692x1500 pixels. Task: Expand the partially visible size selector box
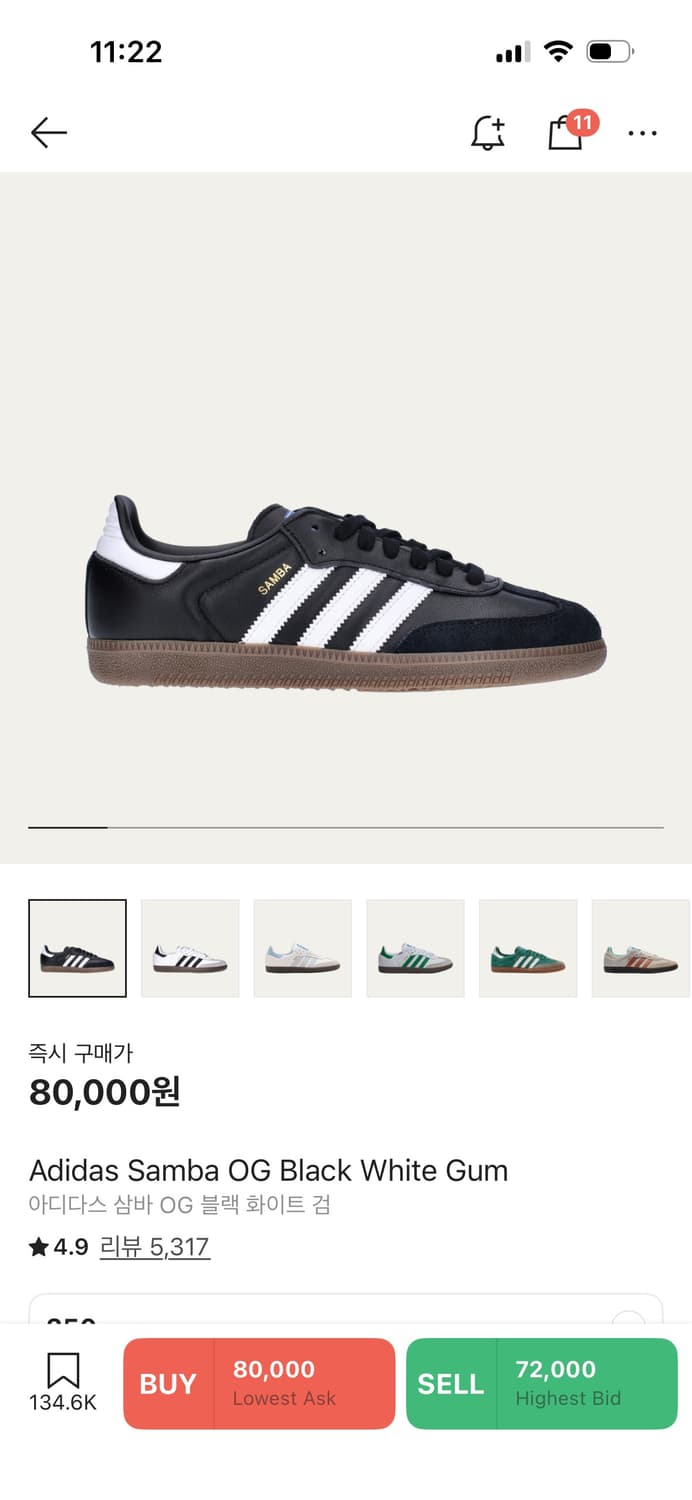tap(346, 1309)
